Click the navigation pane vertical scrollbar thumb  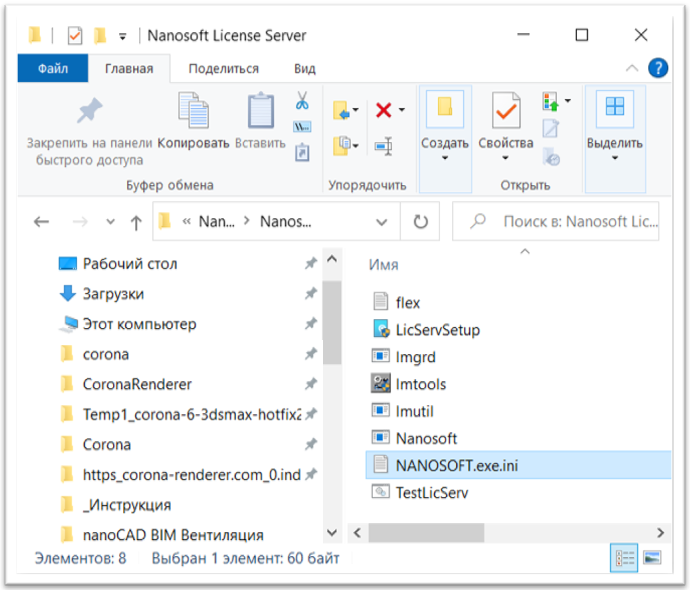[332, 322]
